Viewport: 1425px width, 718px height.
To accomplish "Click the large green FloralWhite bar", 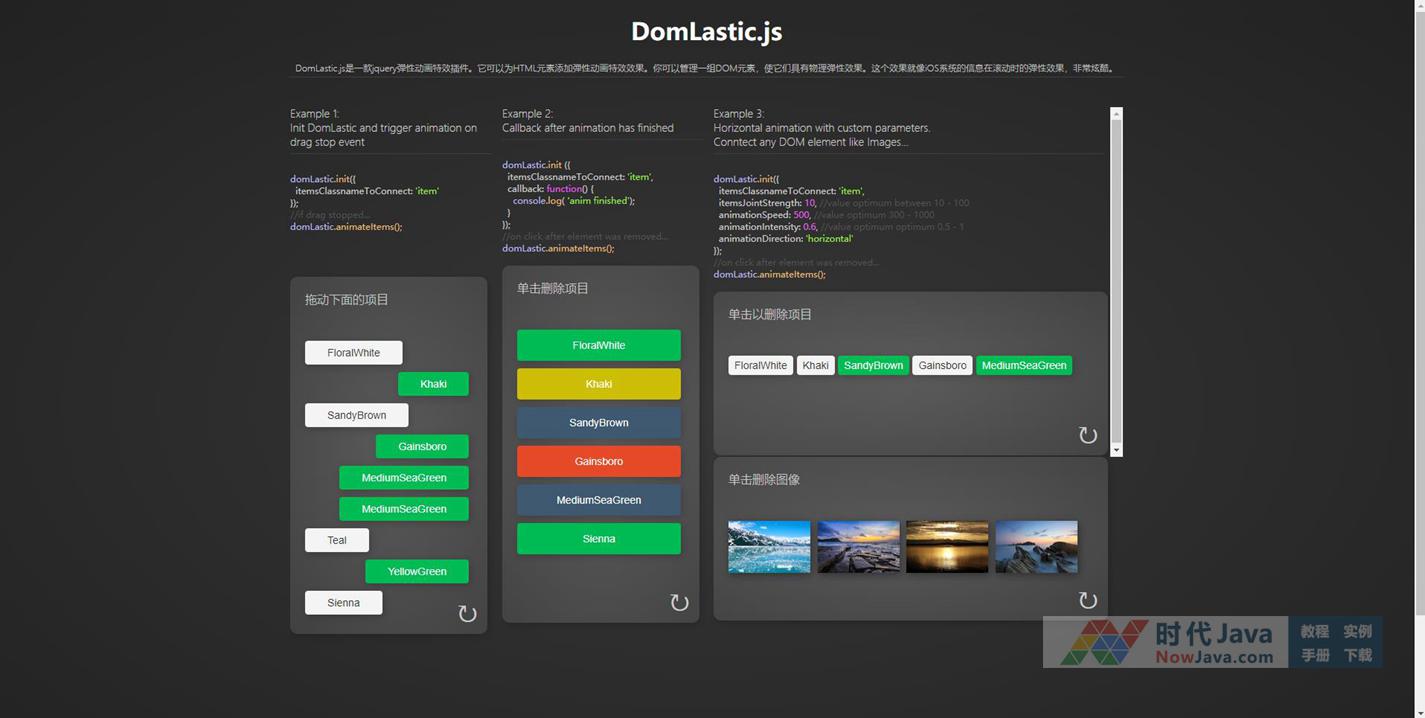I will (x=598, y=345).
